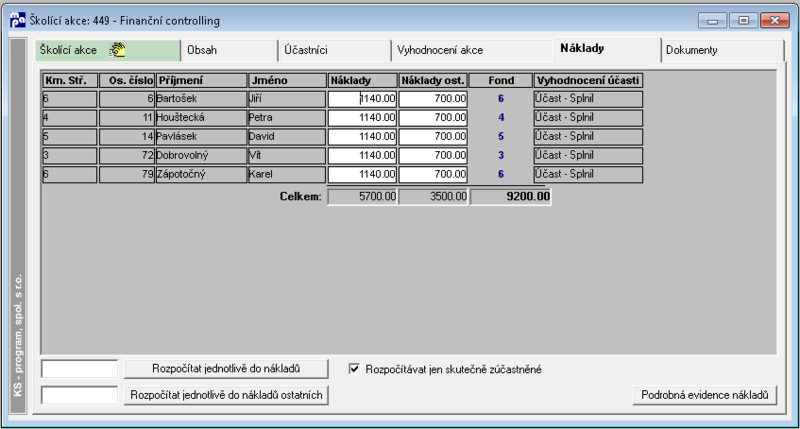
Task: Click Náklady field for Bartošek
Action: tap(362, 99)
